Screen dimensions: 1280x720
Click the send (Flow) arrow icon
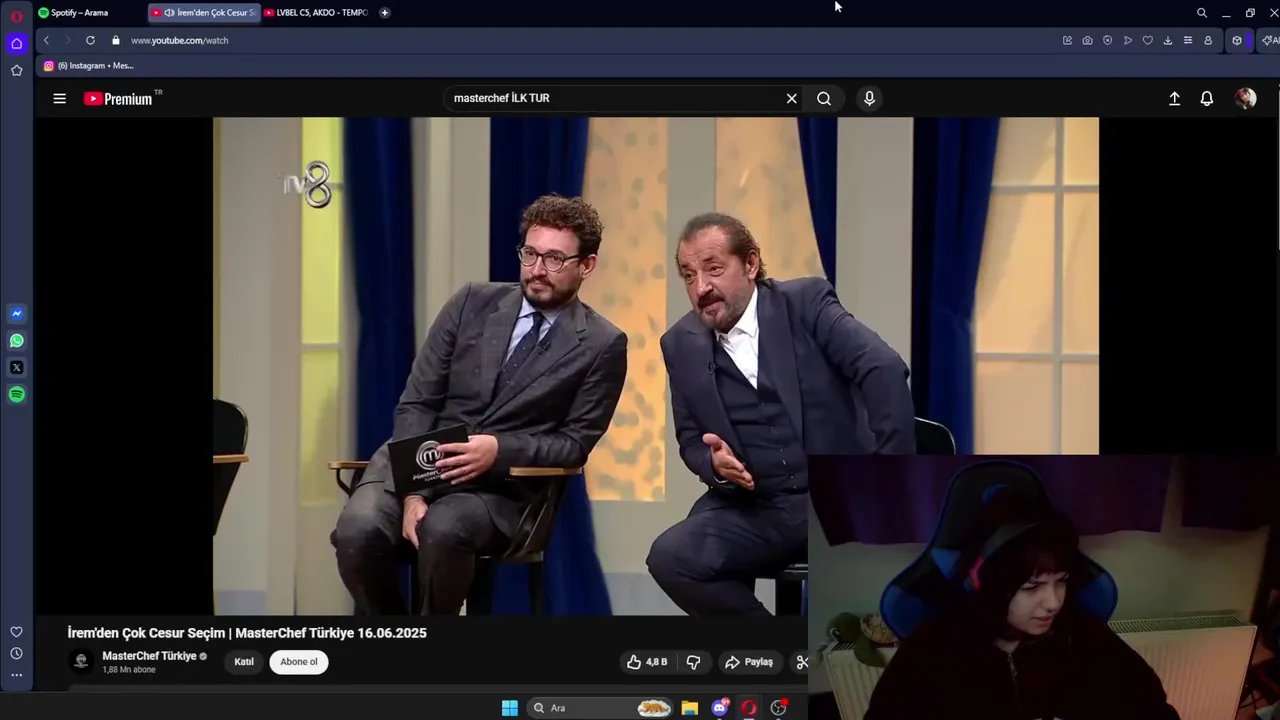pyautogui.click(x=1127, y=40)
